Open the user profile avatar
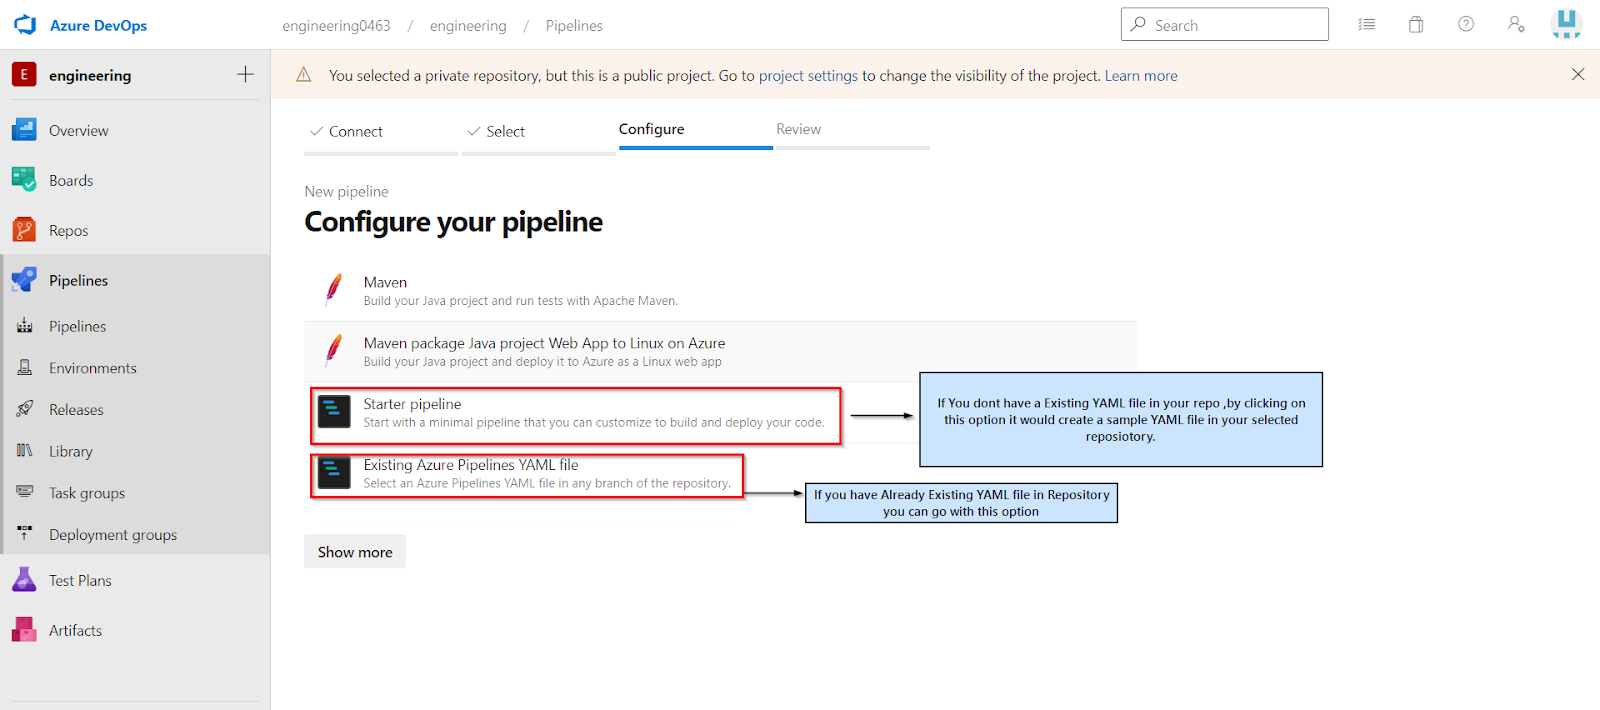The height and width of the screenshot is (710, 1600). click(x=1566, y=25)
